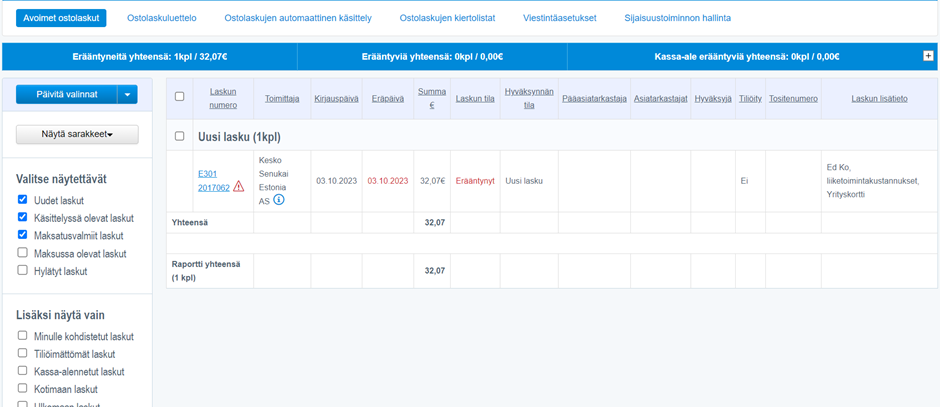Check Kotimaan laskut filter
This screenshot has width=940, height=407.
click(x=23, y=388)
